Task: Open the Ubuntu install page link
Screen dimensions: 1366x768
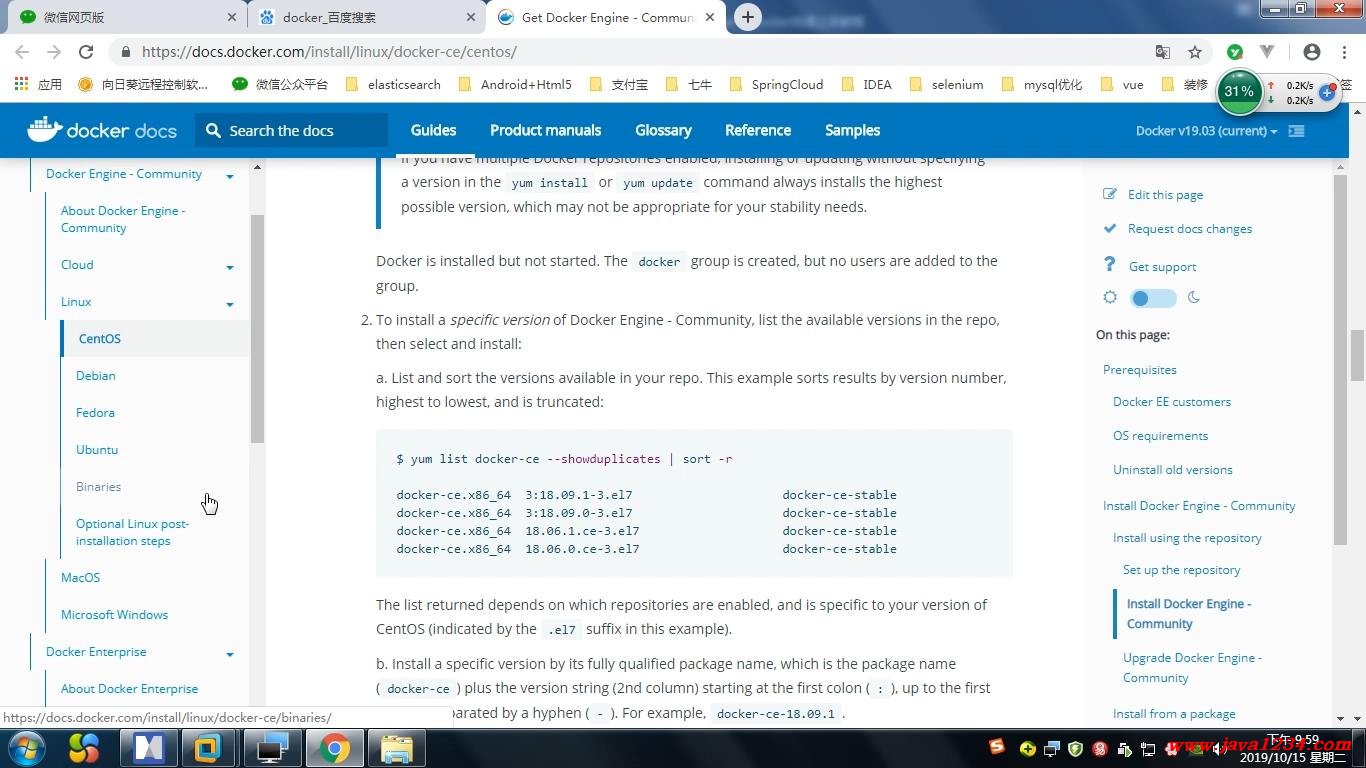Action: click(x=97, y=450)
